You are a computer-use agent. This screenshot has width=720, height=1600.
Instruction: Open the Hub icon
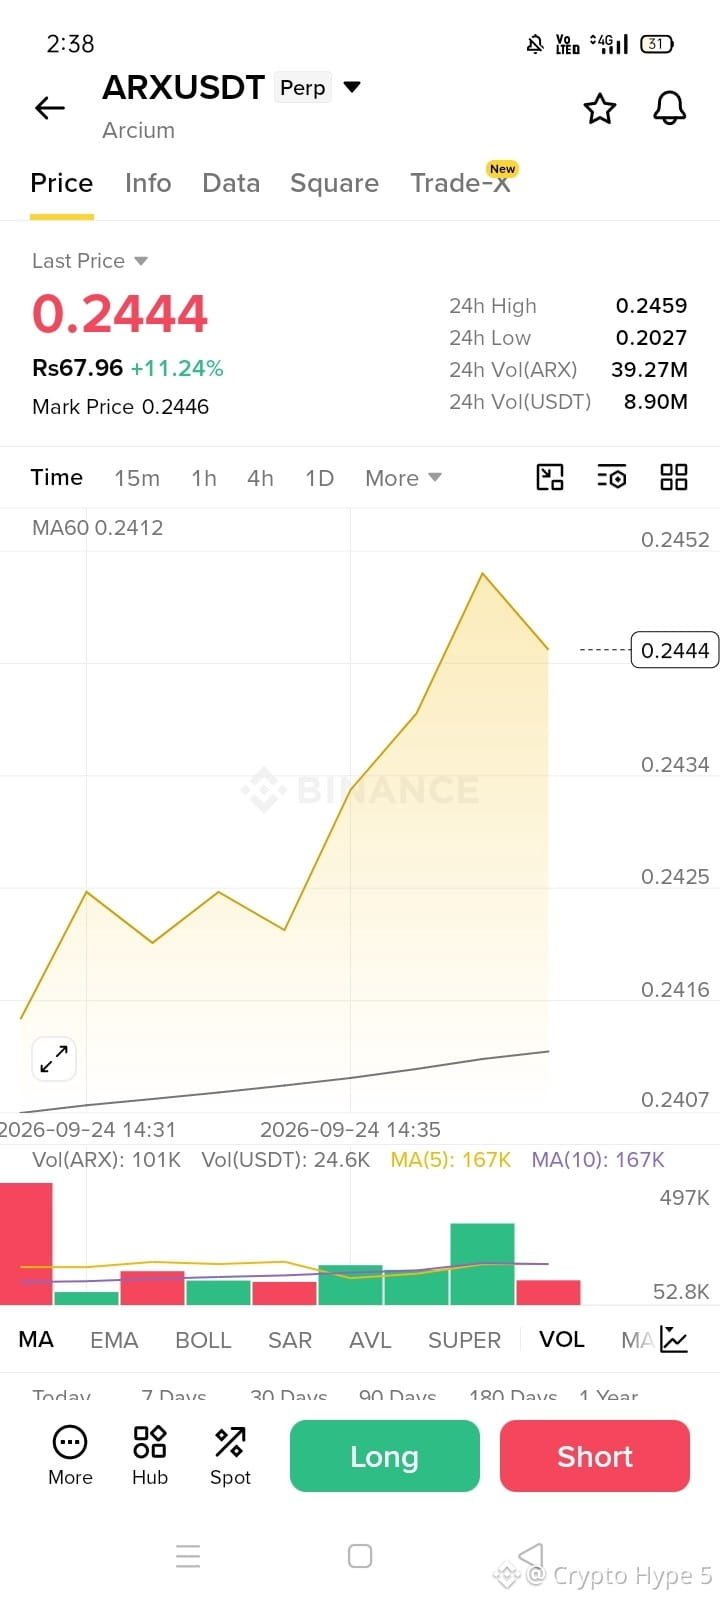pos(150,1455)
